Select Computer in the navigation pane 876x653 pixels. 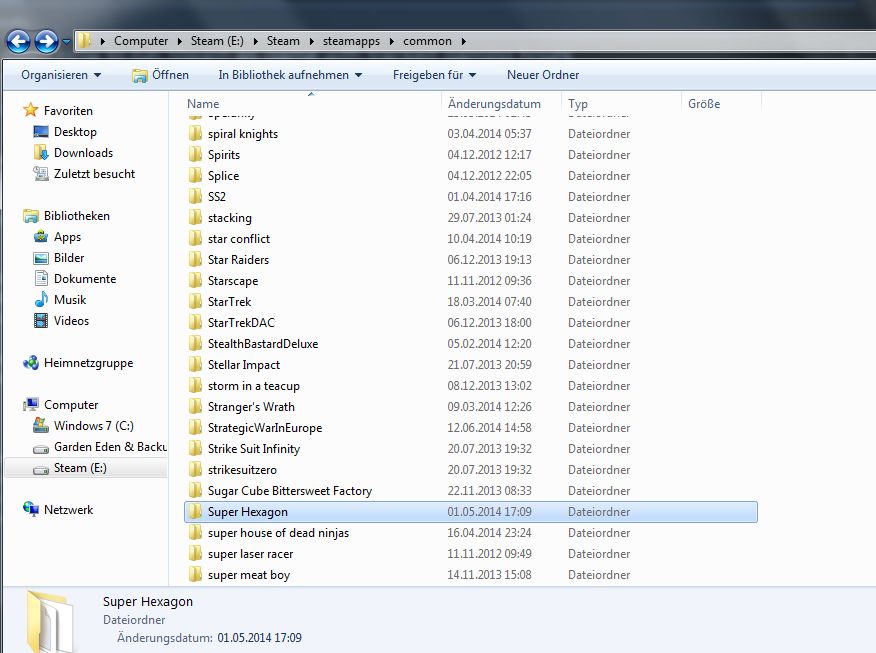click(x=71, y=405)
